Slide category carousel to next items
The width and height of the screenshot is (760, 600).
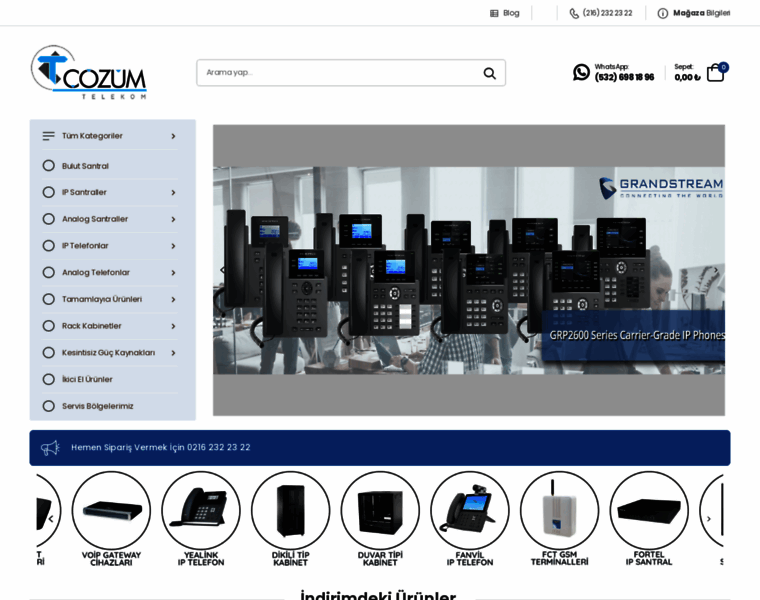pos(709,519)
